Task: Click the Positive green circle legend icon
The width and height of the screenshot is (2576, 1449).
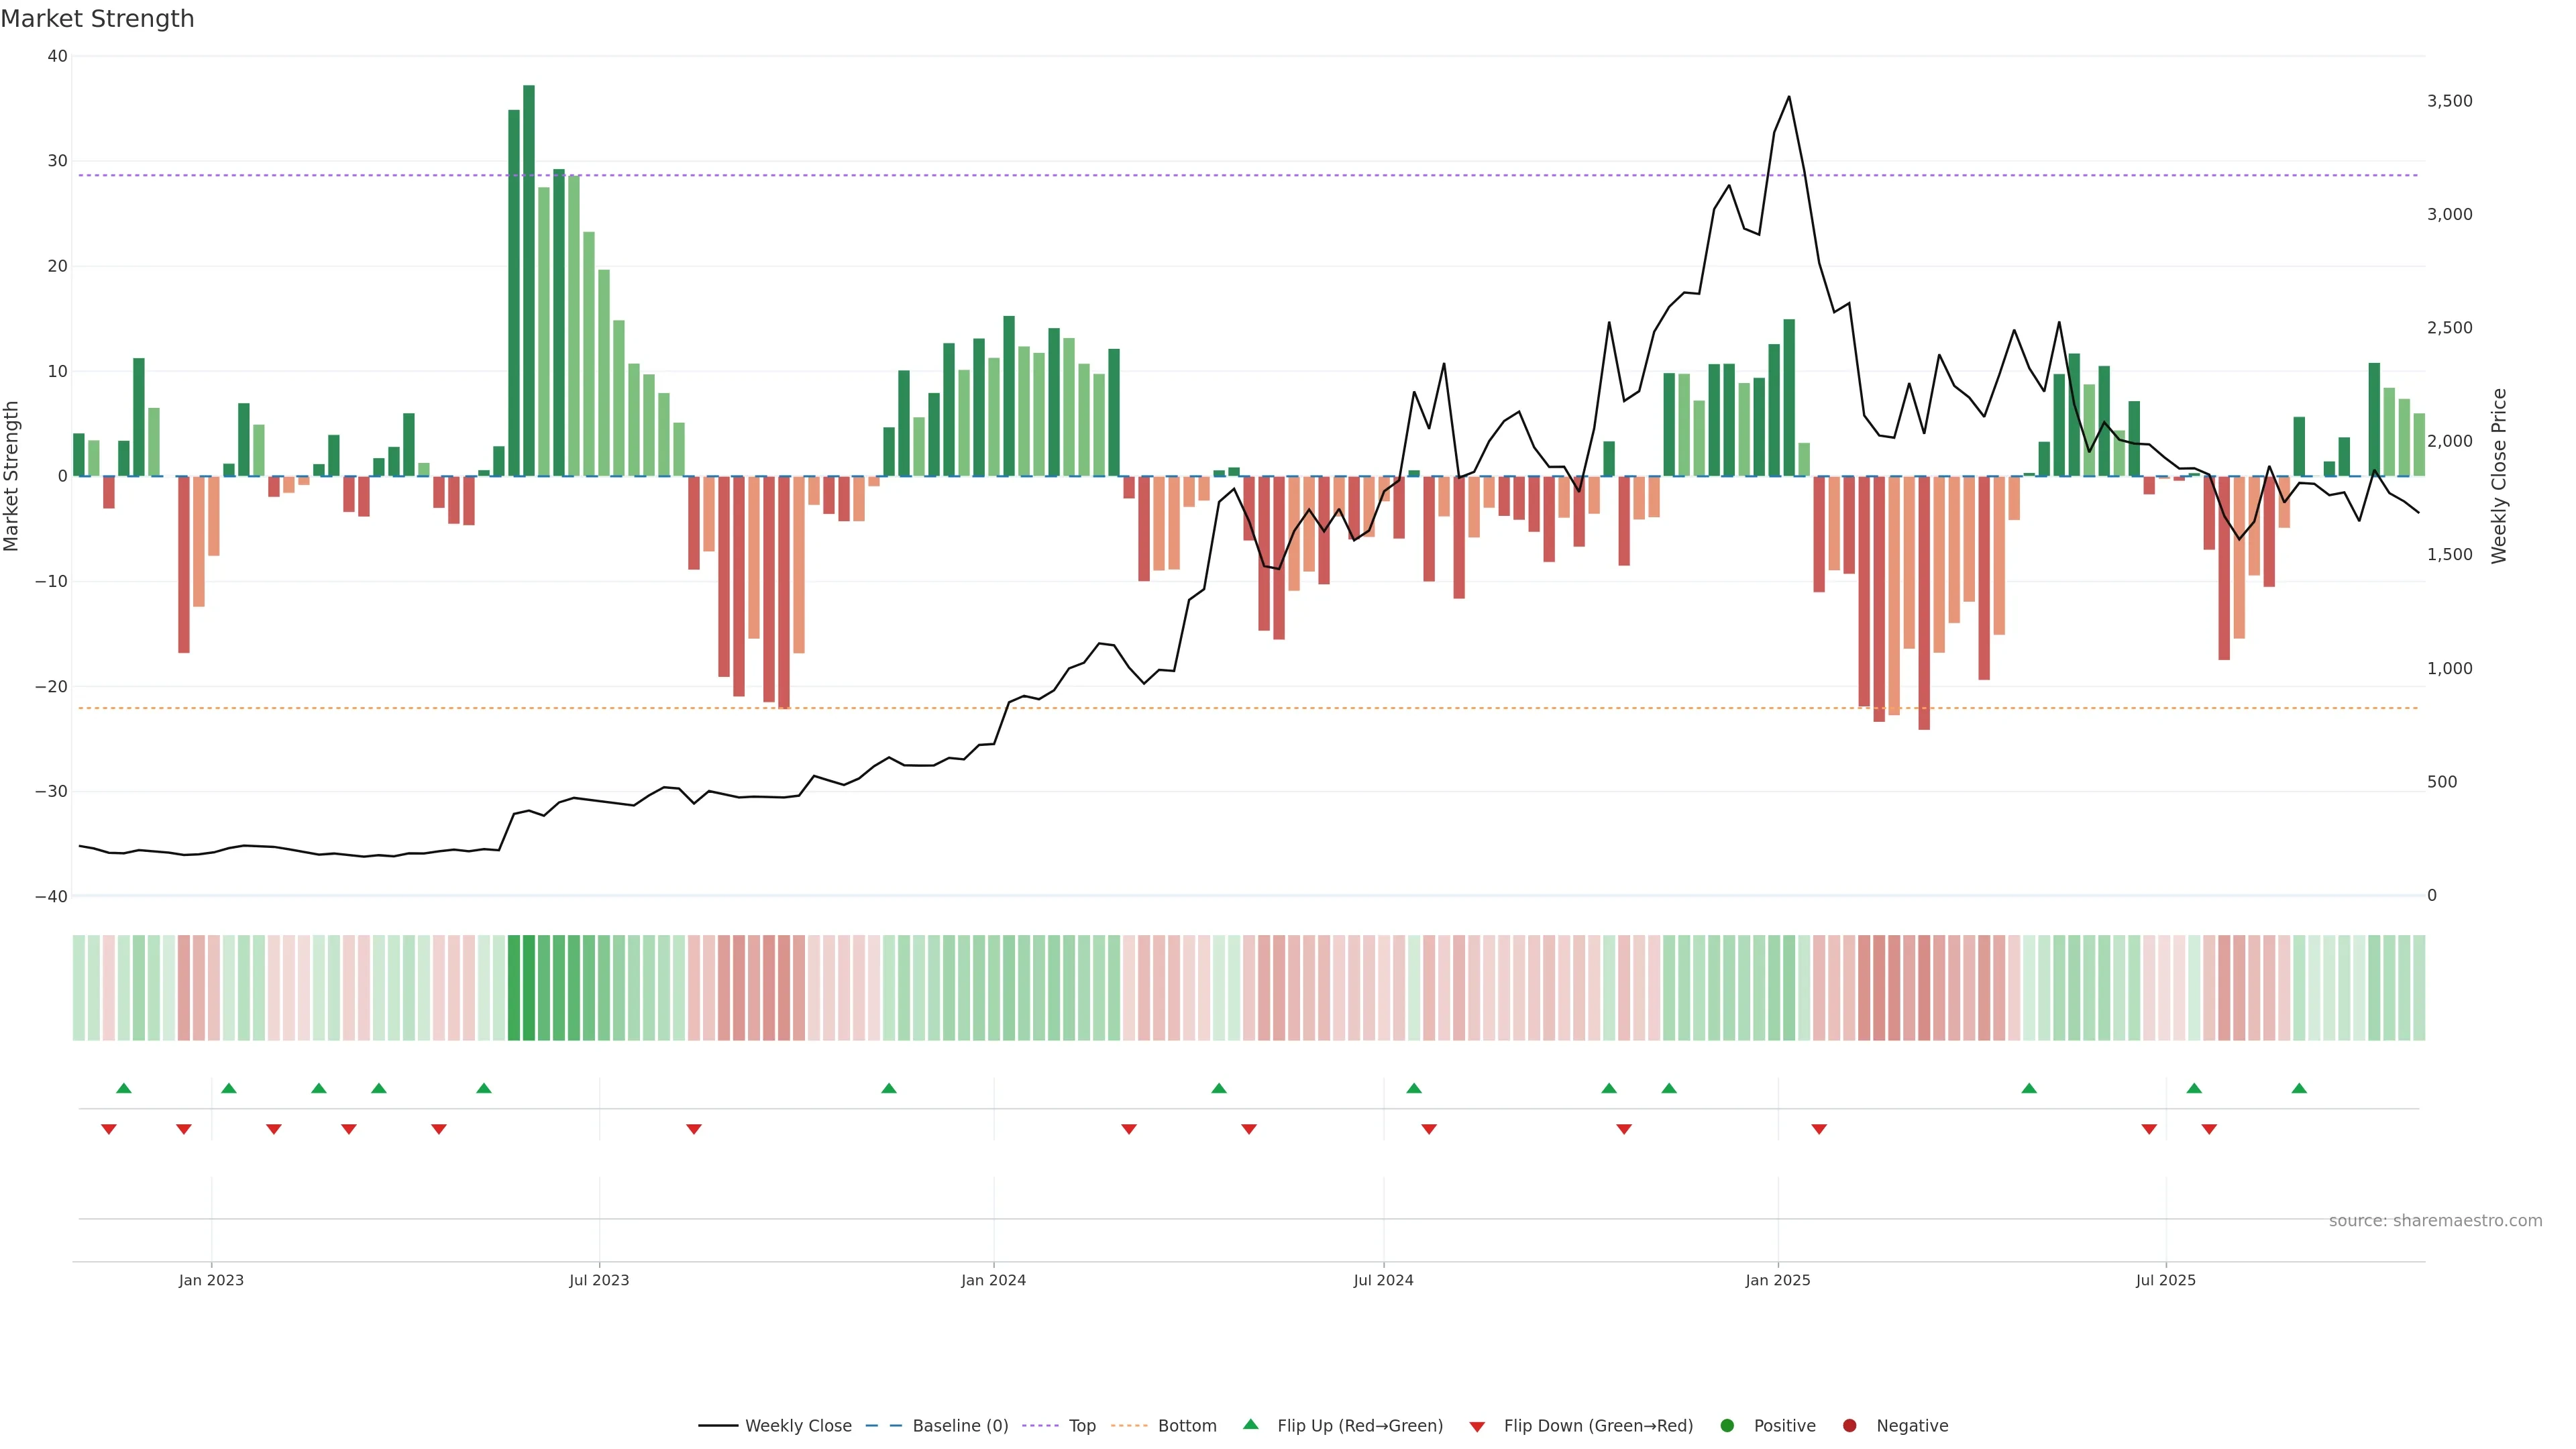Action: [1727, 1426]
